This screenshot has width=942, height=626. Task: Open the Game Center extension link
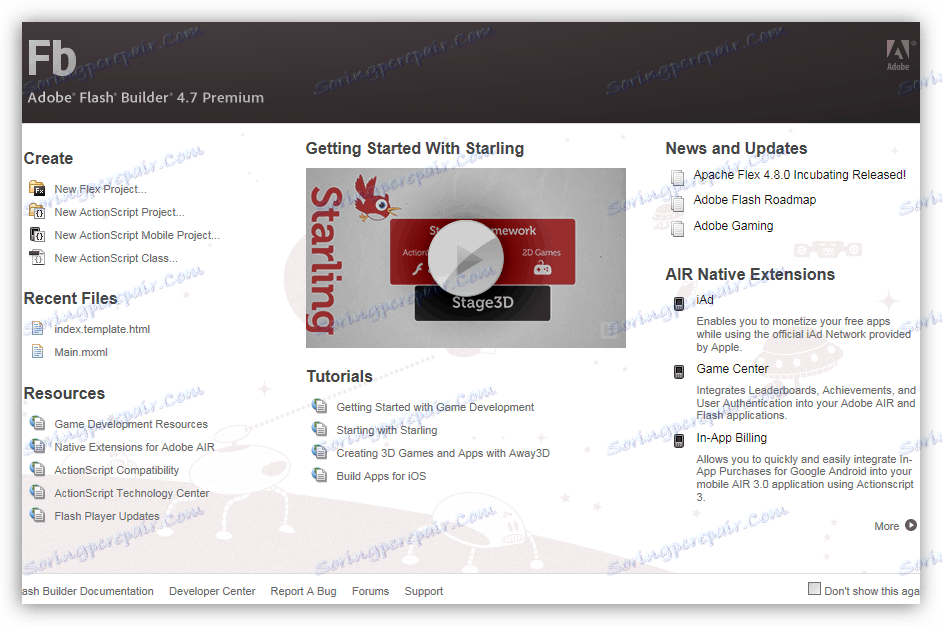(x=732, y=369)
